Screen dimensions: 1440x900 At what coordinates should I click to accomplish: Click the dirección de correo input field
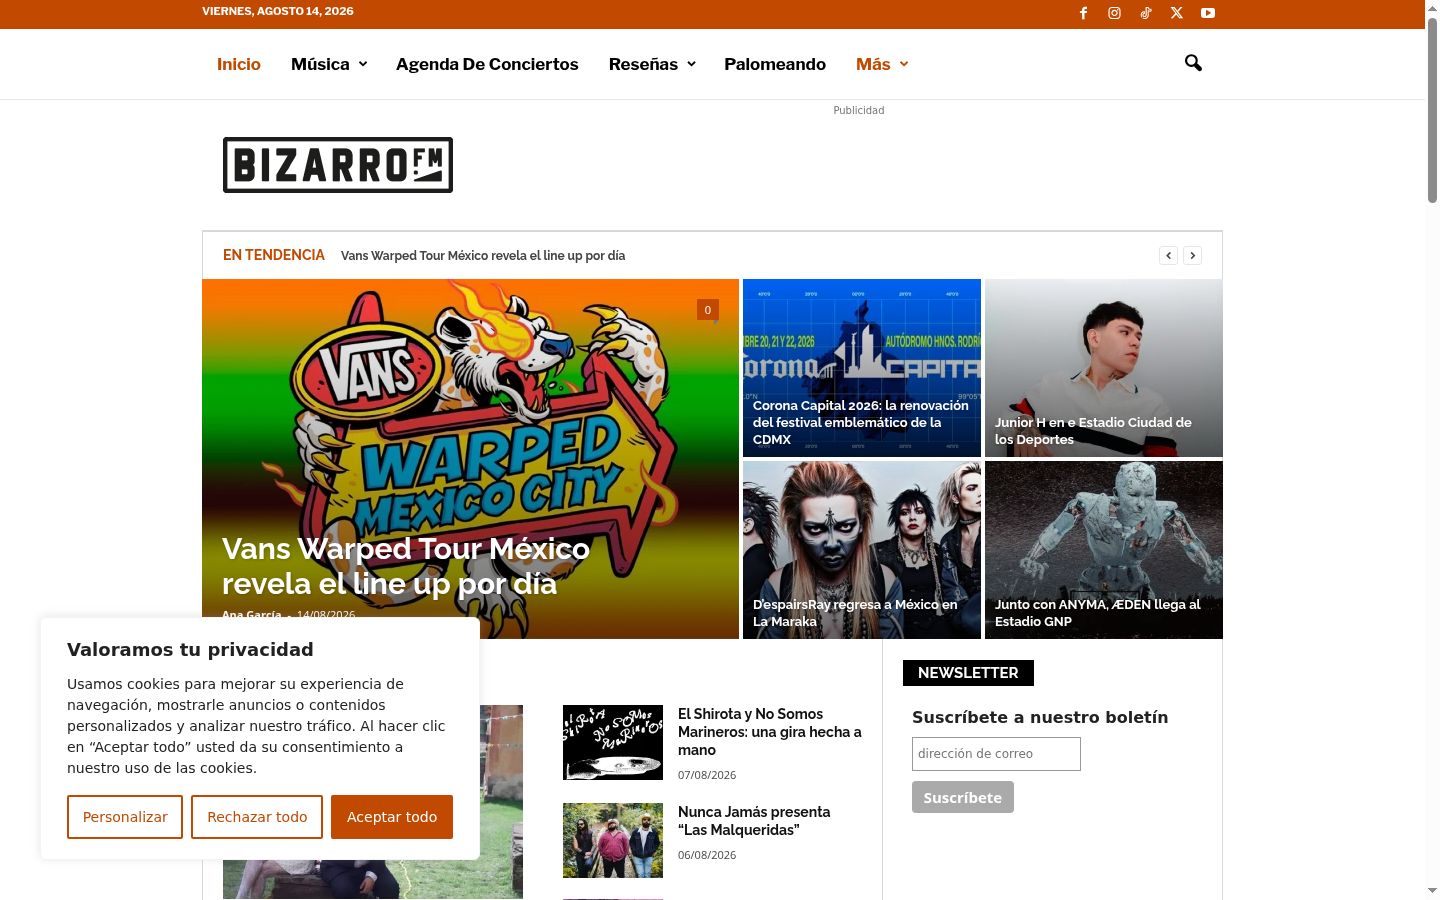996,754
